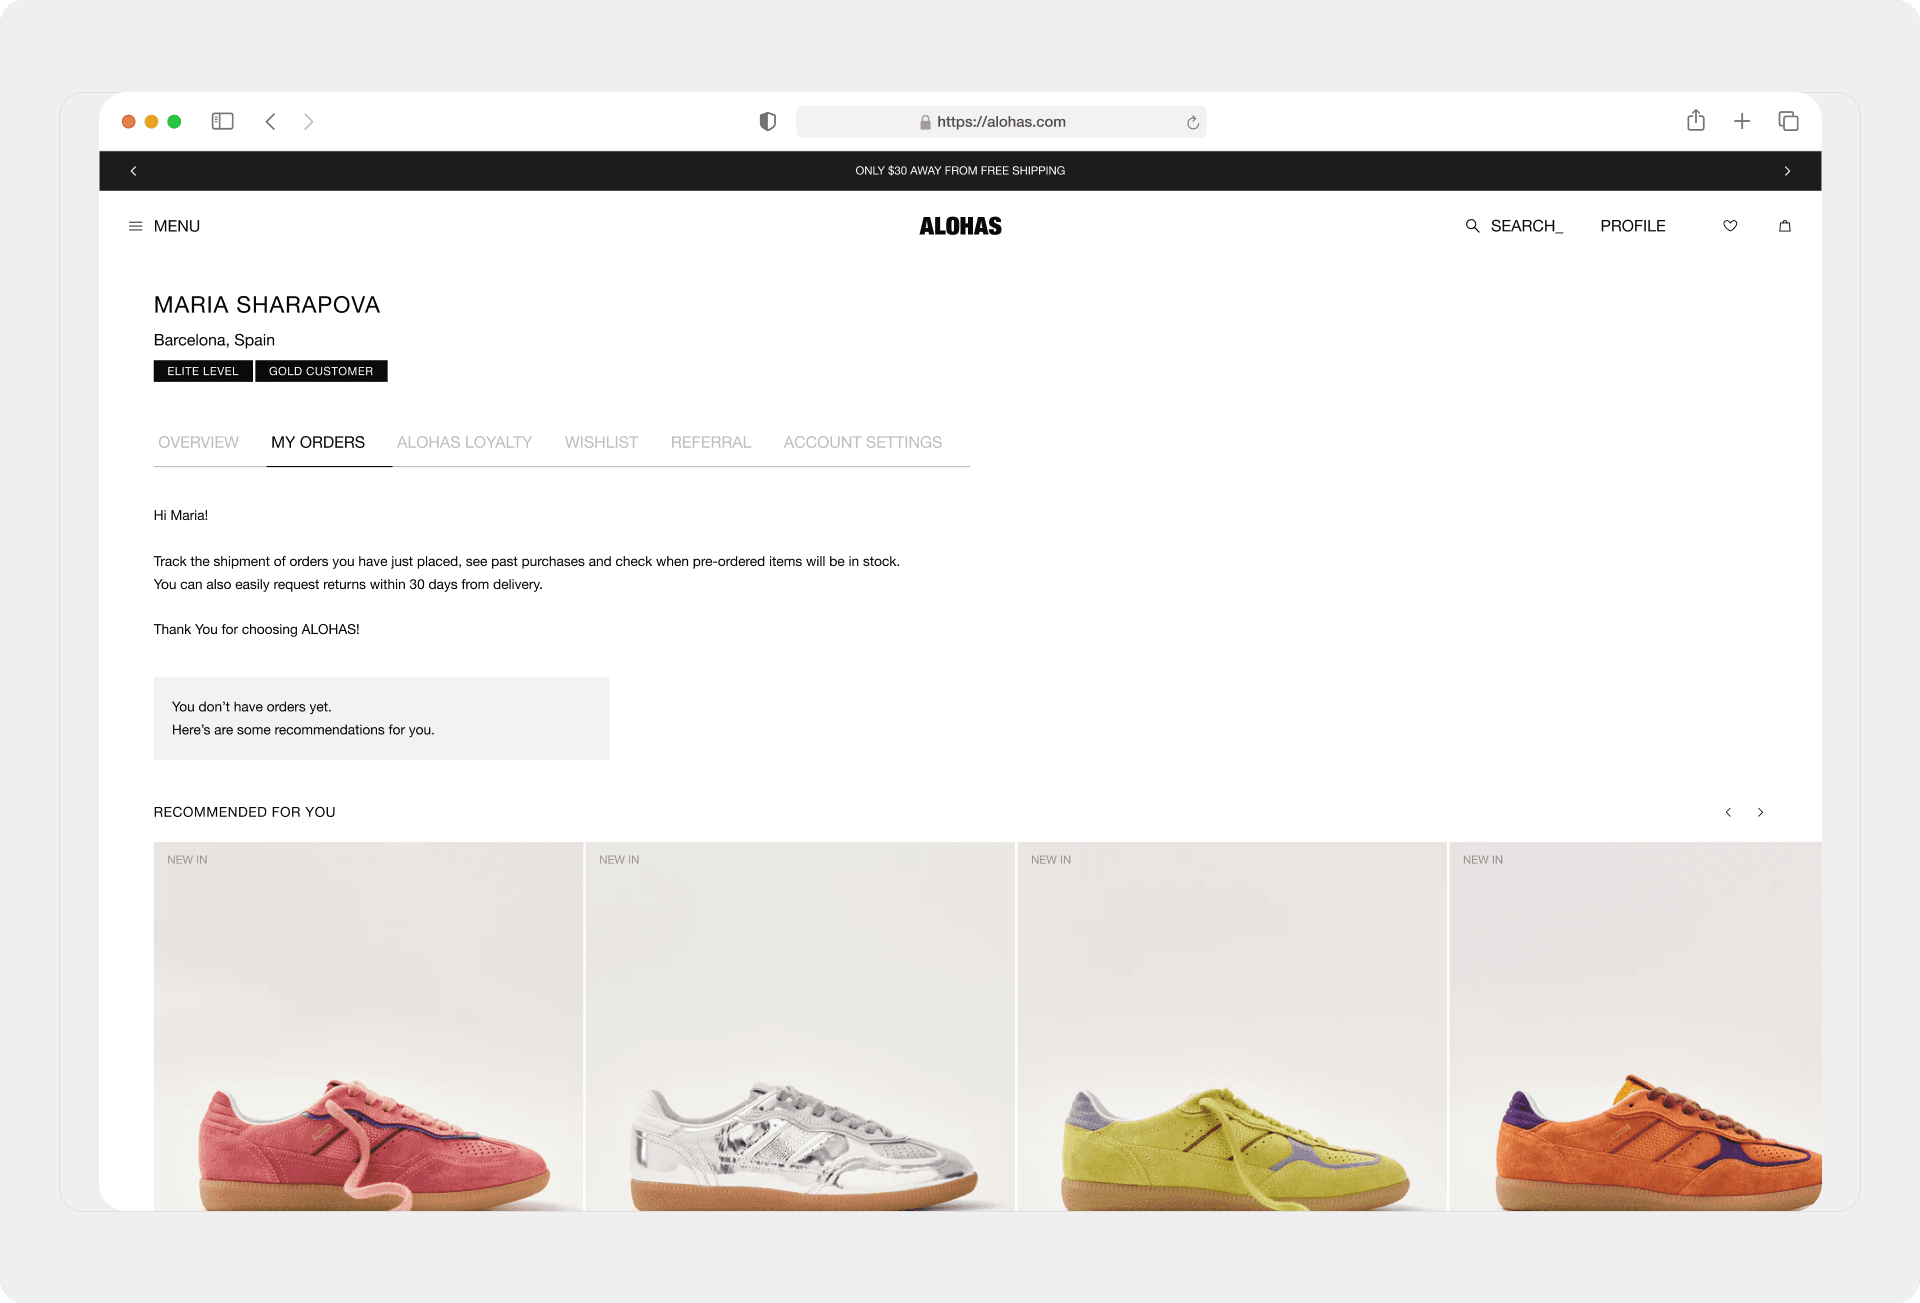The image size is (1920, 1303).
Task: Click the browser share icon
Action: (x=1696, y=121)
